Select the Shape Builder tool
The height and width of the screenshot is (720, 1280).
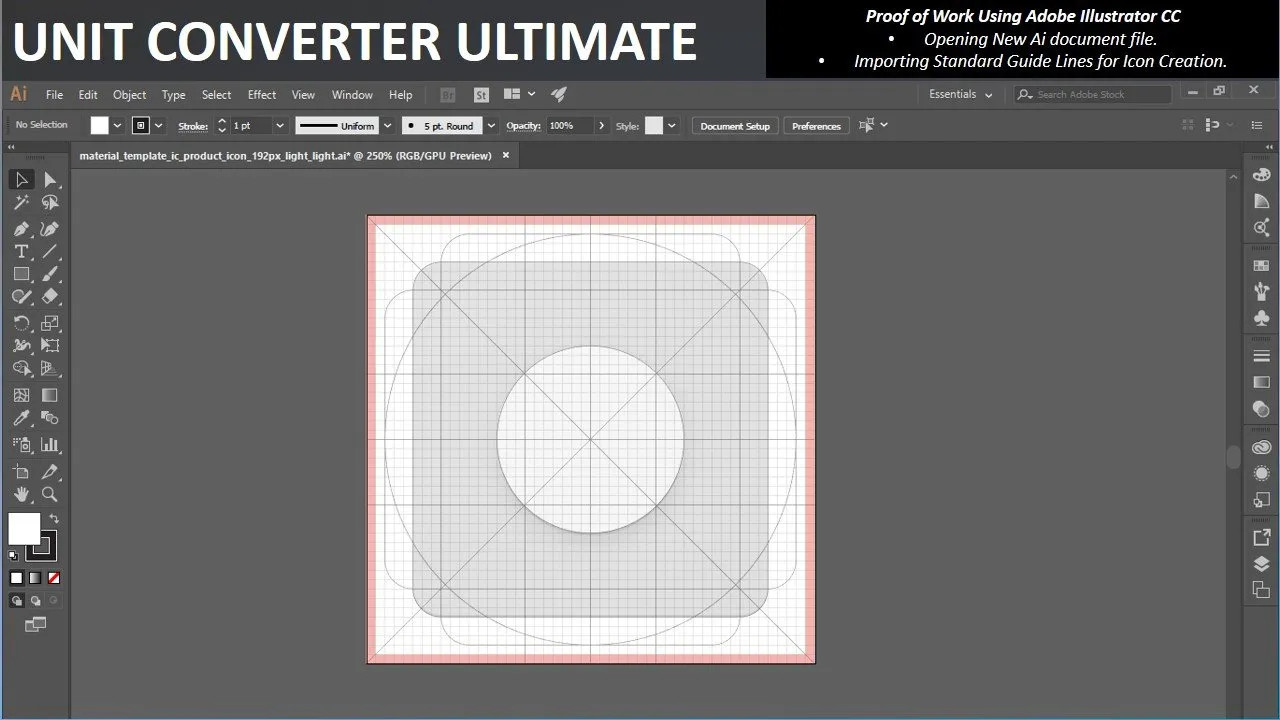[21, 369]
